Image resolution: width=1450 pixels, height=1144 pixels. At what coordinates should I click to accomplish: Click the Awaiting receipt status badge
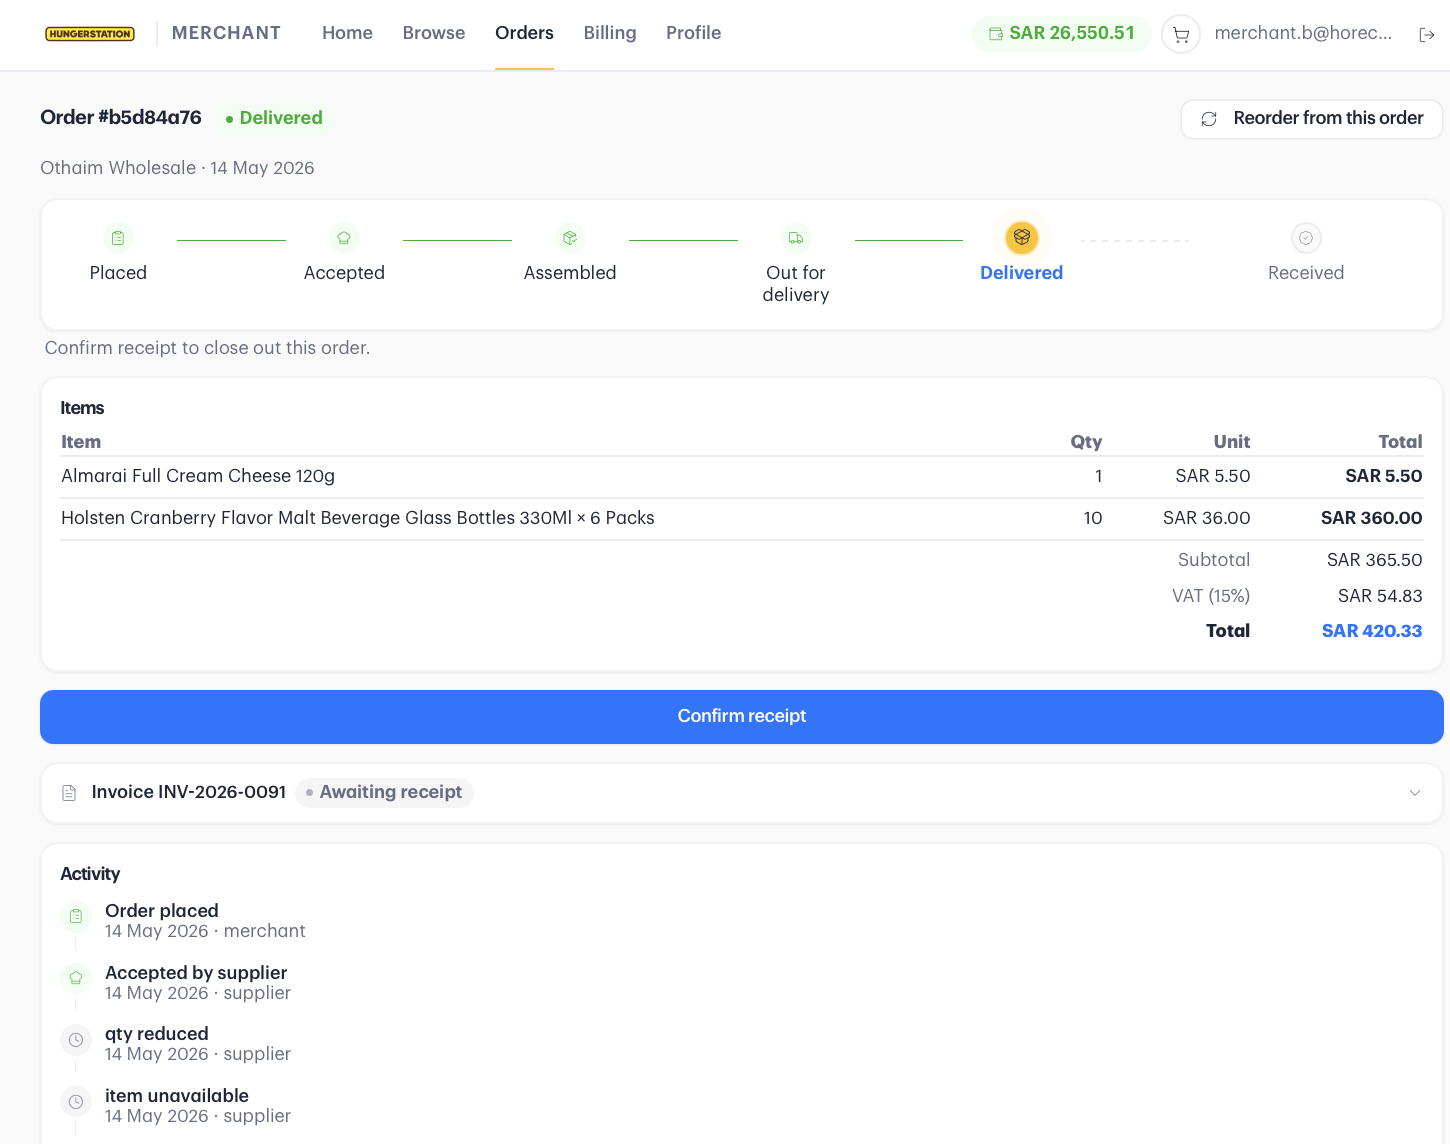384,793
